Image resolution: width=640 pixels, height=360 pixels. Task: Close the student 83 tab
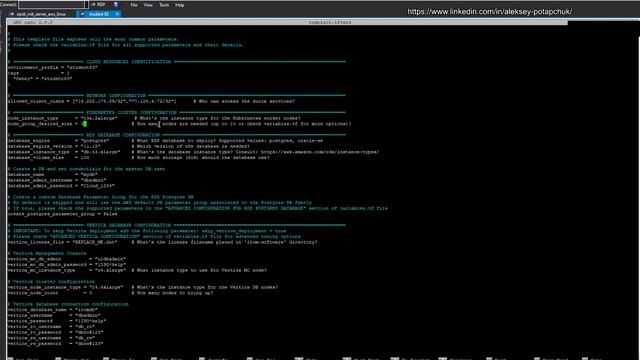(117, 14)
